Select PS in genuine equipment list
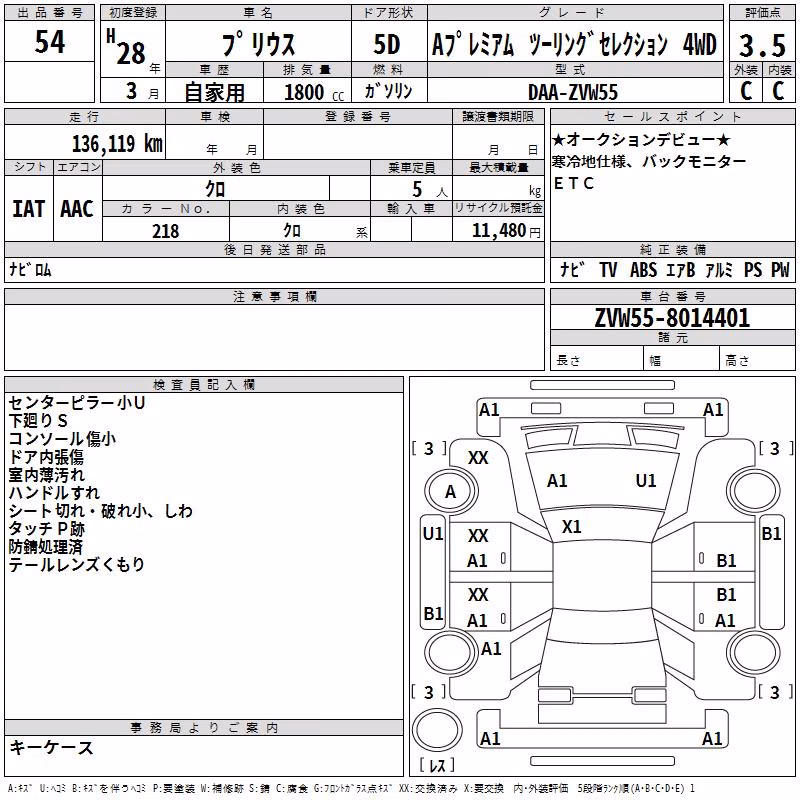Viewport: 800px width, 800px height. 753,269
